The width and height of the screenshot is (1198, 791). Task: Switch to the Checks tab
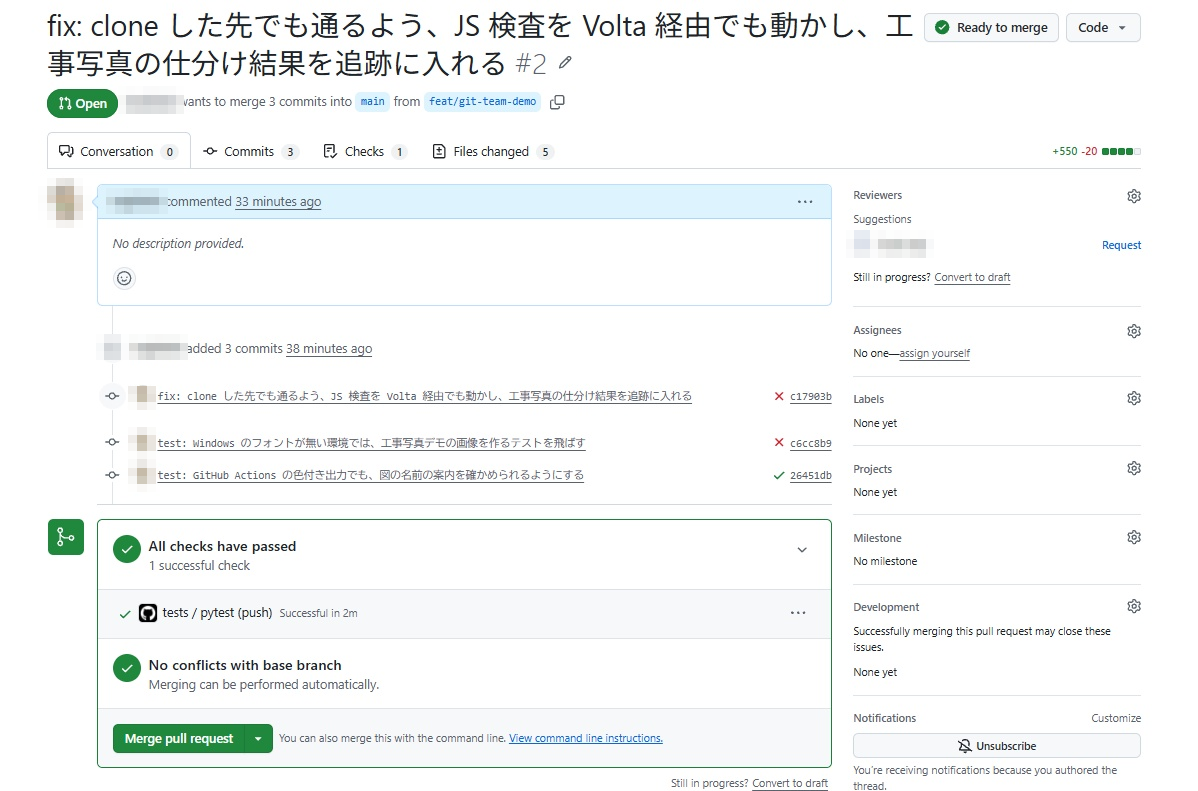(x=364, y=151)
